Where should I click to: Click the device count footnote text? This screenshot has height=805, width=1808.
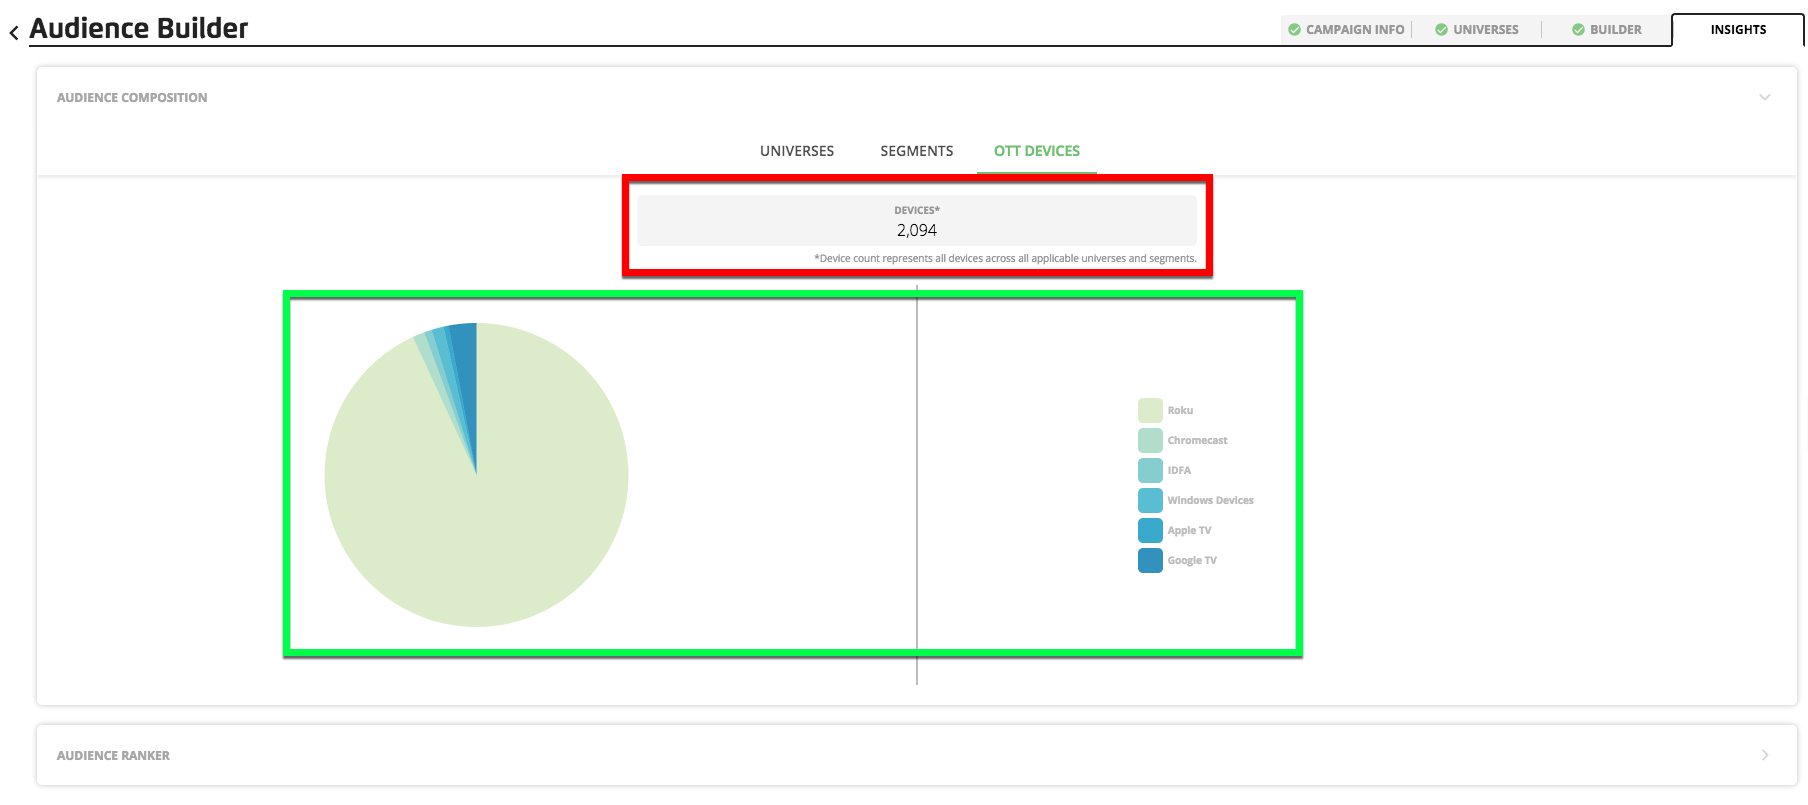(1005, 258)
